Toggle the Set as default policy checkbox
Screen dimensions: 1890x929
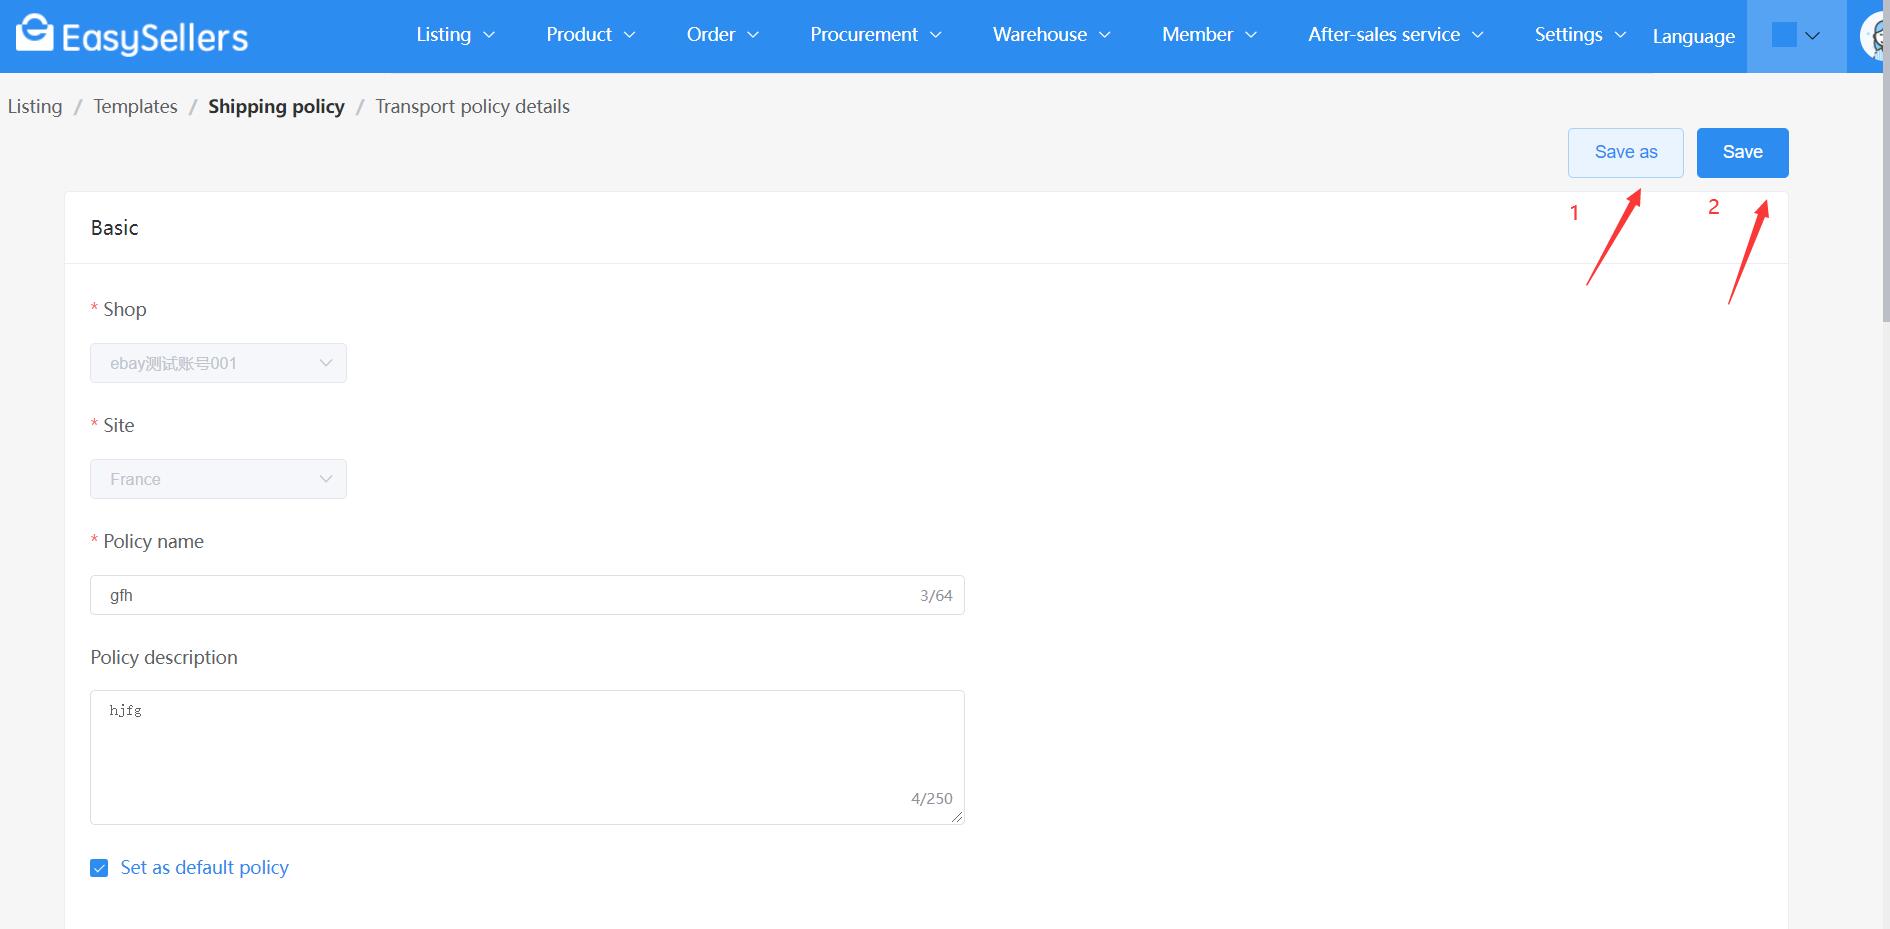(99, 868)
